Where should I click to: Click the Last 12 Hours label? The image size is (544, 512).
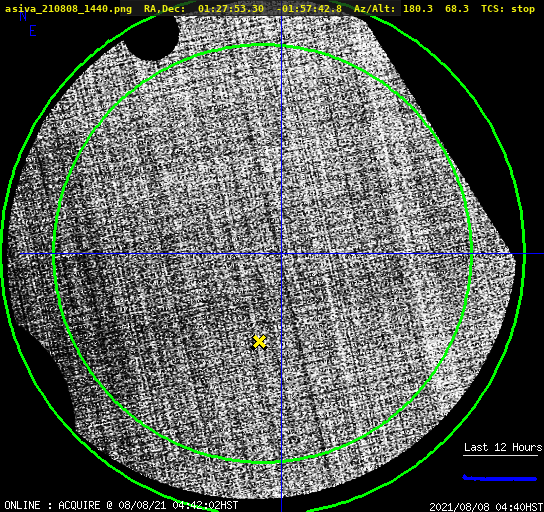[x=503, y=447]
